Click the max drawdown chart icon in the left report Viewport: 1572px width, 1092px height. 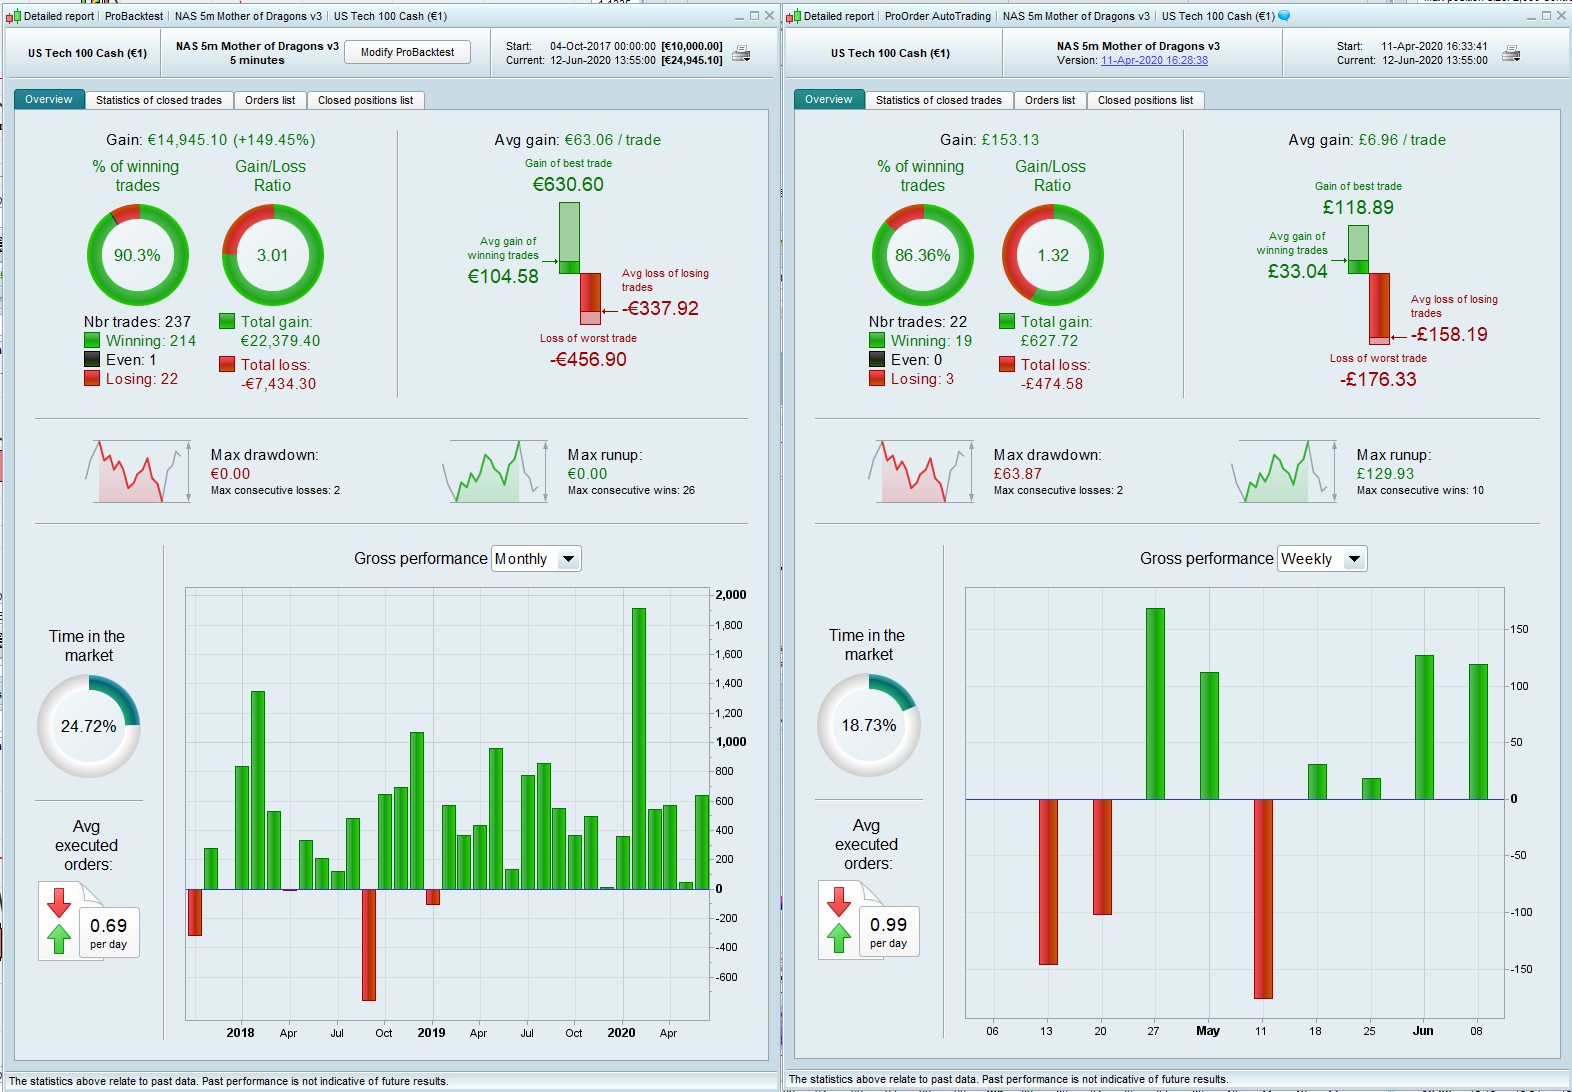pos(138,471)
